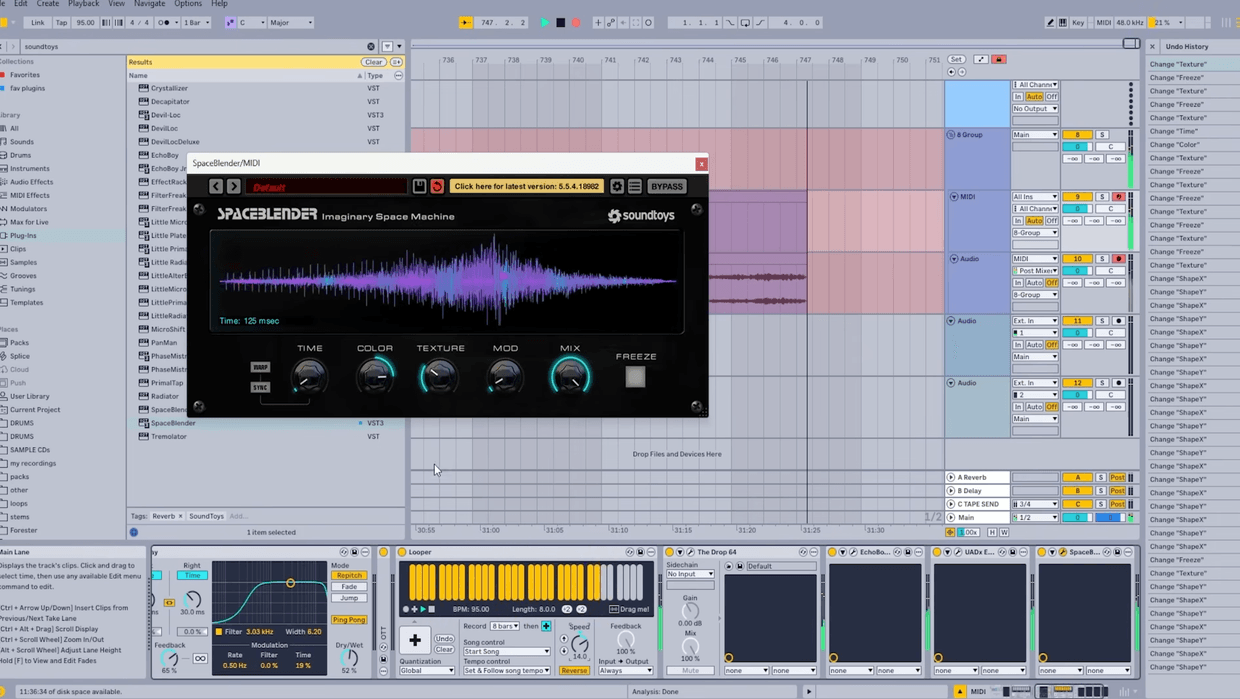Solo track 8 Group with S button

pos(1103,134)
